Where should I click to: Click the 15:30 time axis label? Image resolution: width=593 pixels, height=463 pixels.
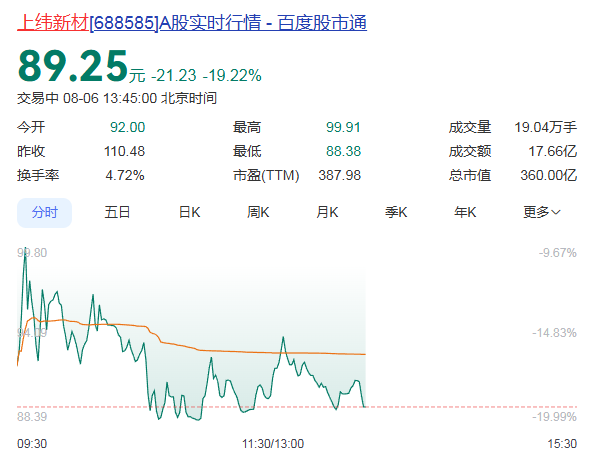[562, 443]
